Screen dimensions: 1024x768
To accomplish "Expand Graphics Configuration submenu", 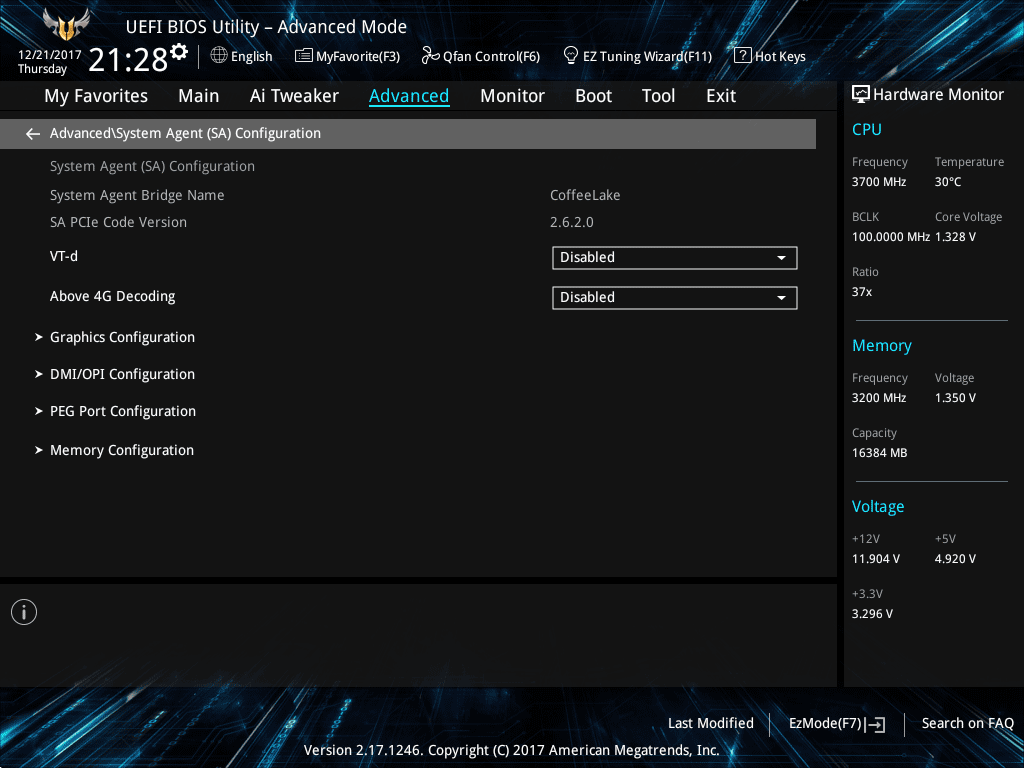I will point(122,337).
